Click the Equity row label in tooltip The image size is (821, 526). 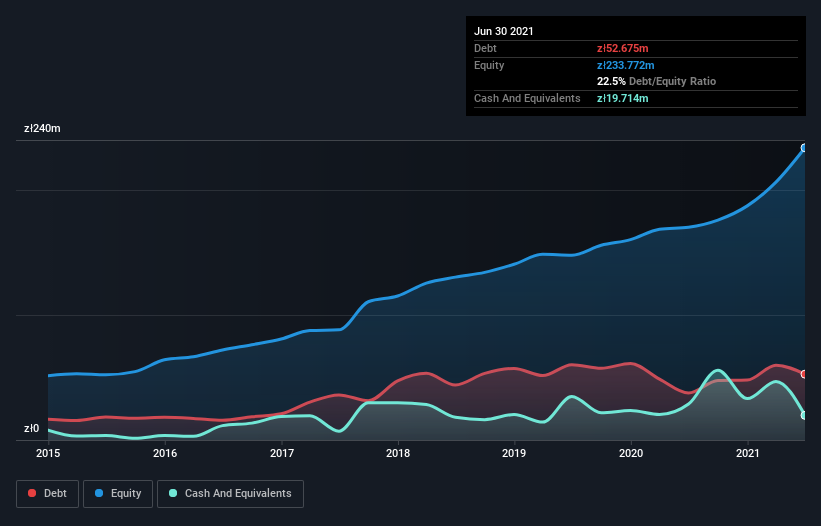click(489, 65)
